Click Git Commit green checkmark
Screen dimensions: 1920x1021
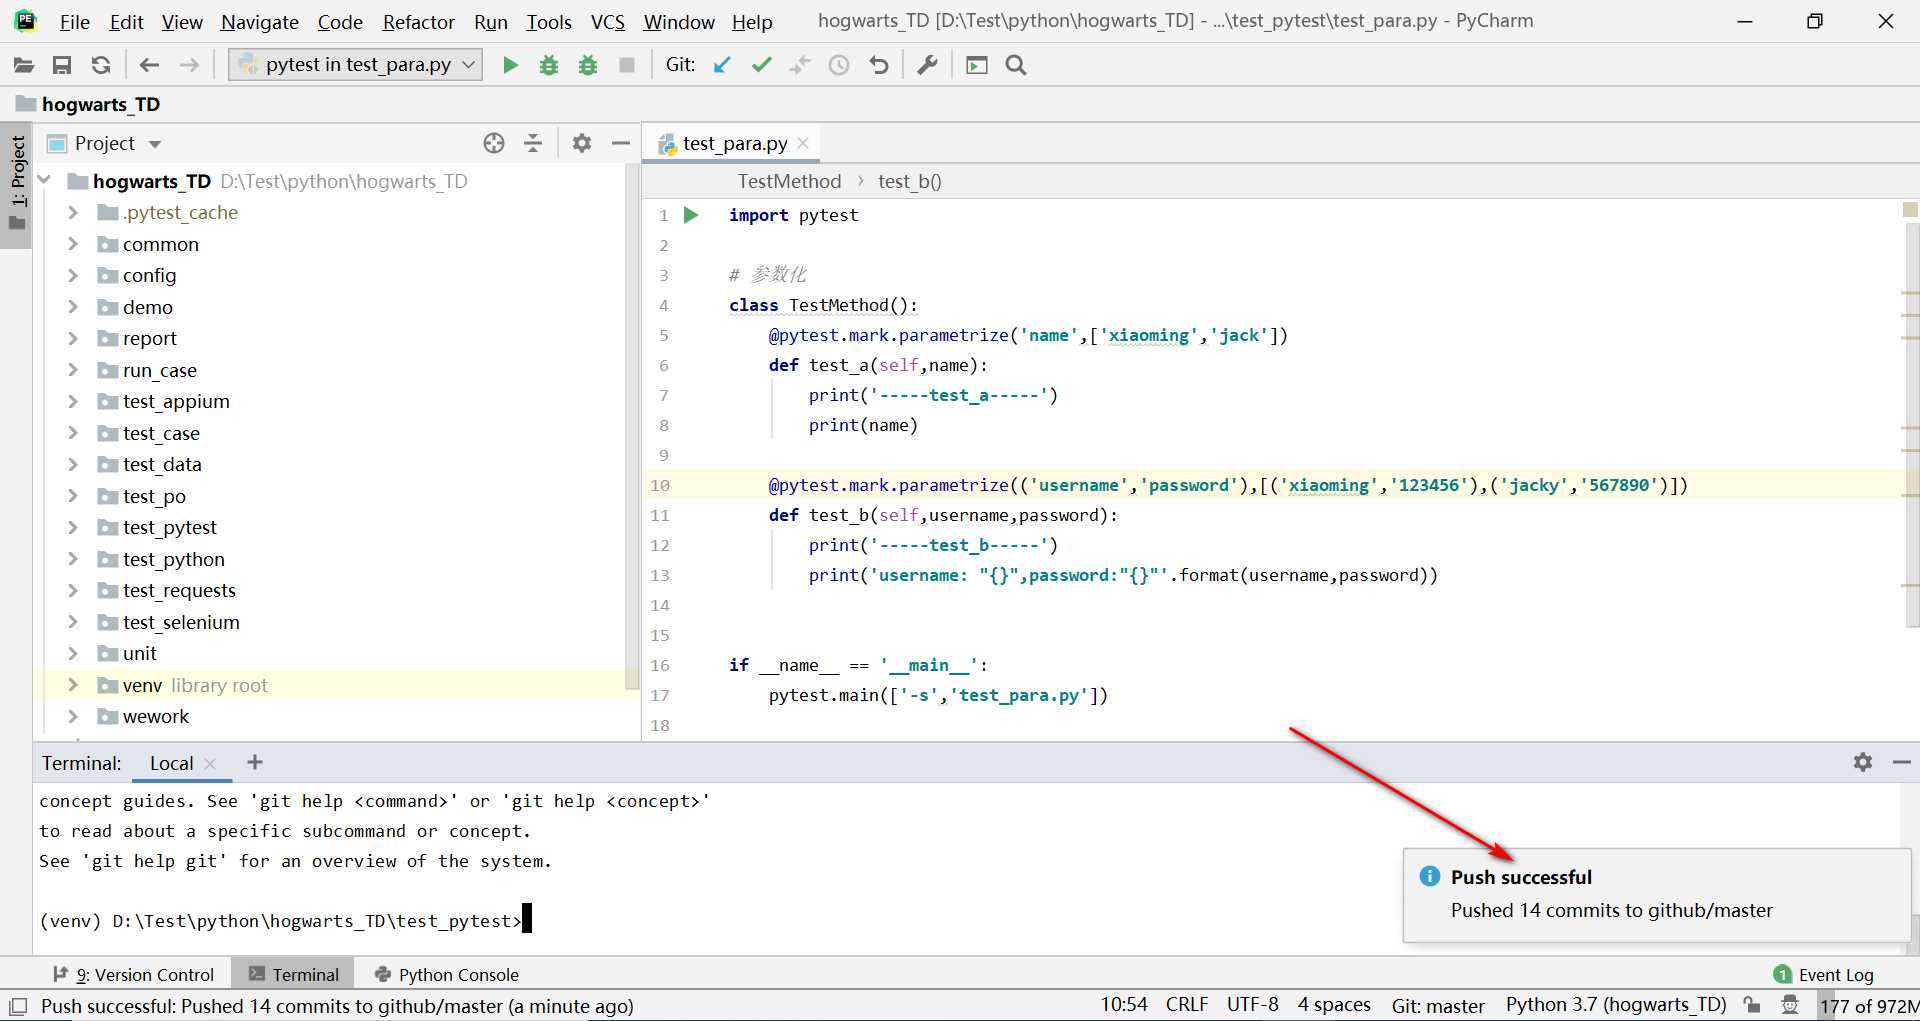tap(762, 65)
